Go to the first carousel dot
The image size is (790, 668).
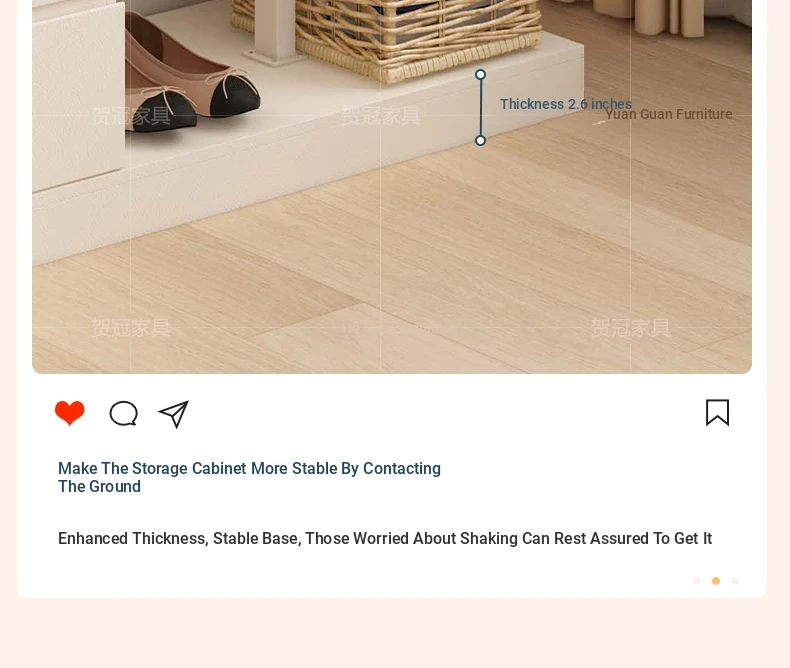697,581
